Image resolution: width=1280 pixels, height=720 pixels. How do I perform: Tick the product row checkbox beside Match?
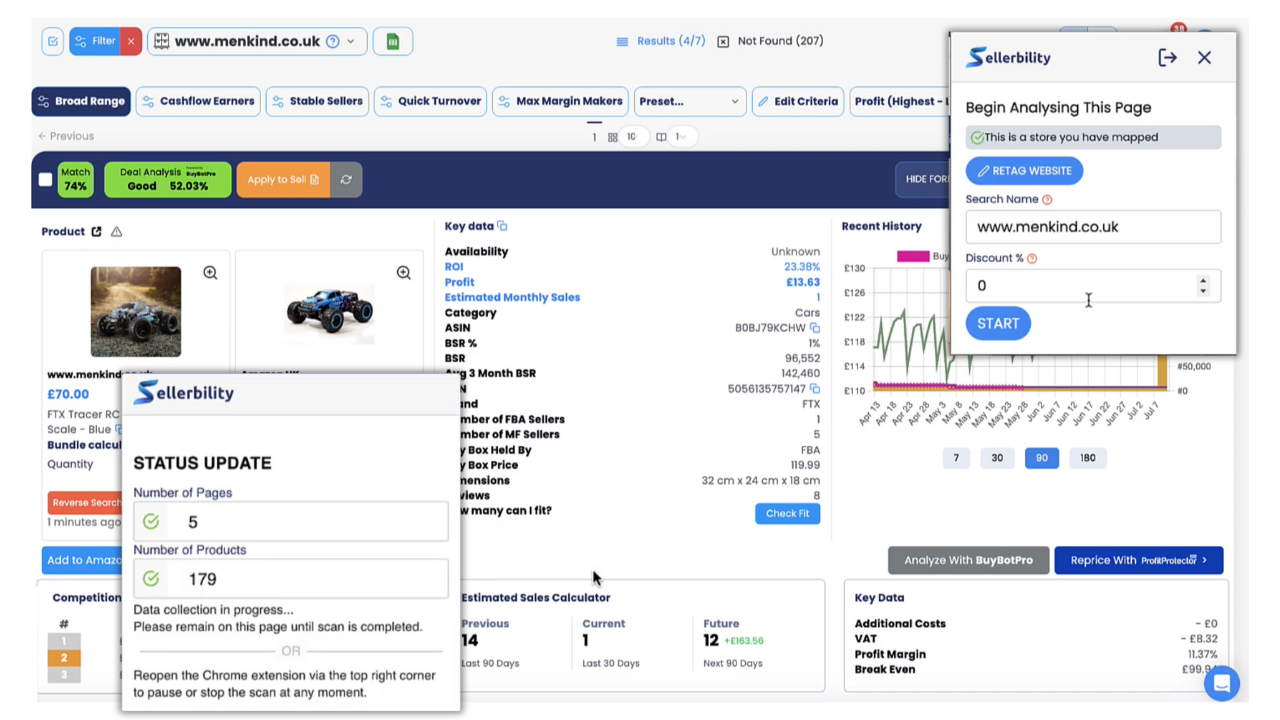[45, 180]
